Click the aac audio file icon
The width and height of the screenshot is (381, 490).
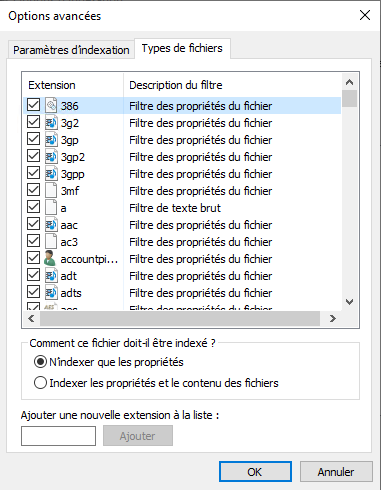[51, 225]
